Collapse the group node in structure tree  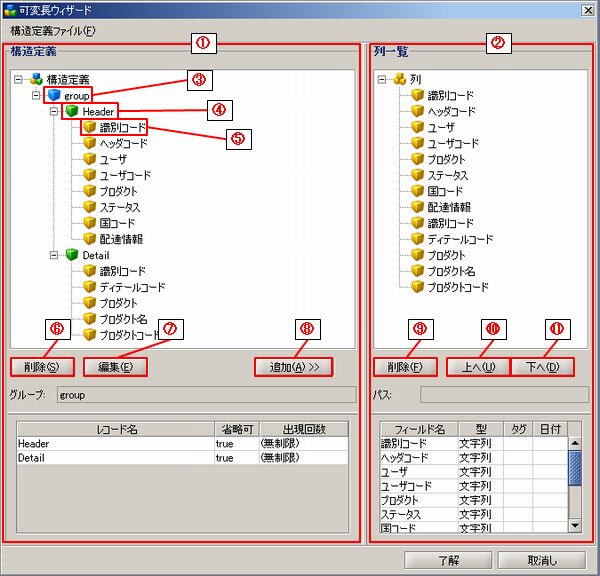(37, 95)
